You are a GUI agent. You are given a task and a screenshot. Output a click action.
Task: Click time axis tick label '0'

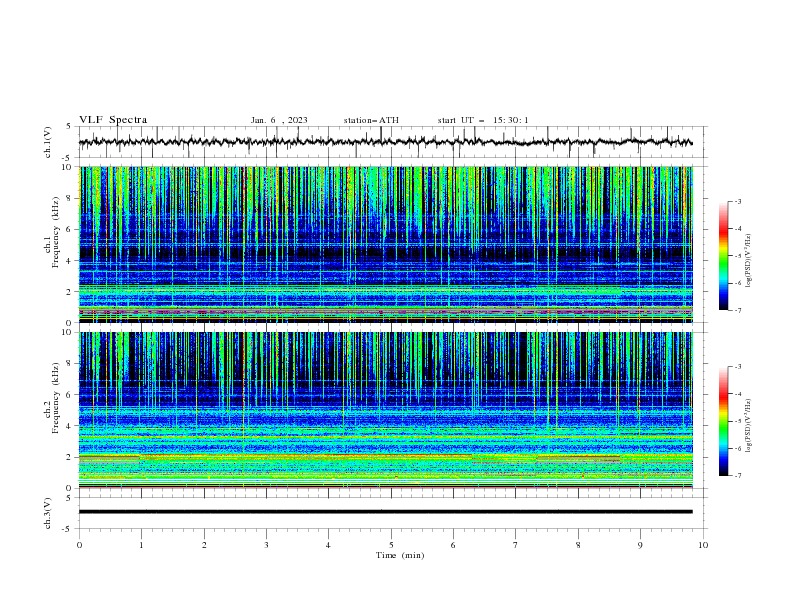(79, 545)
